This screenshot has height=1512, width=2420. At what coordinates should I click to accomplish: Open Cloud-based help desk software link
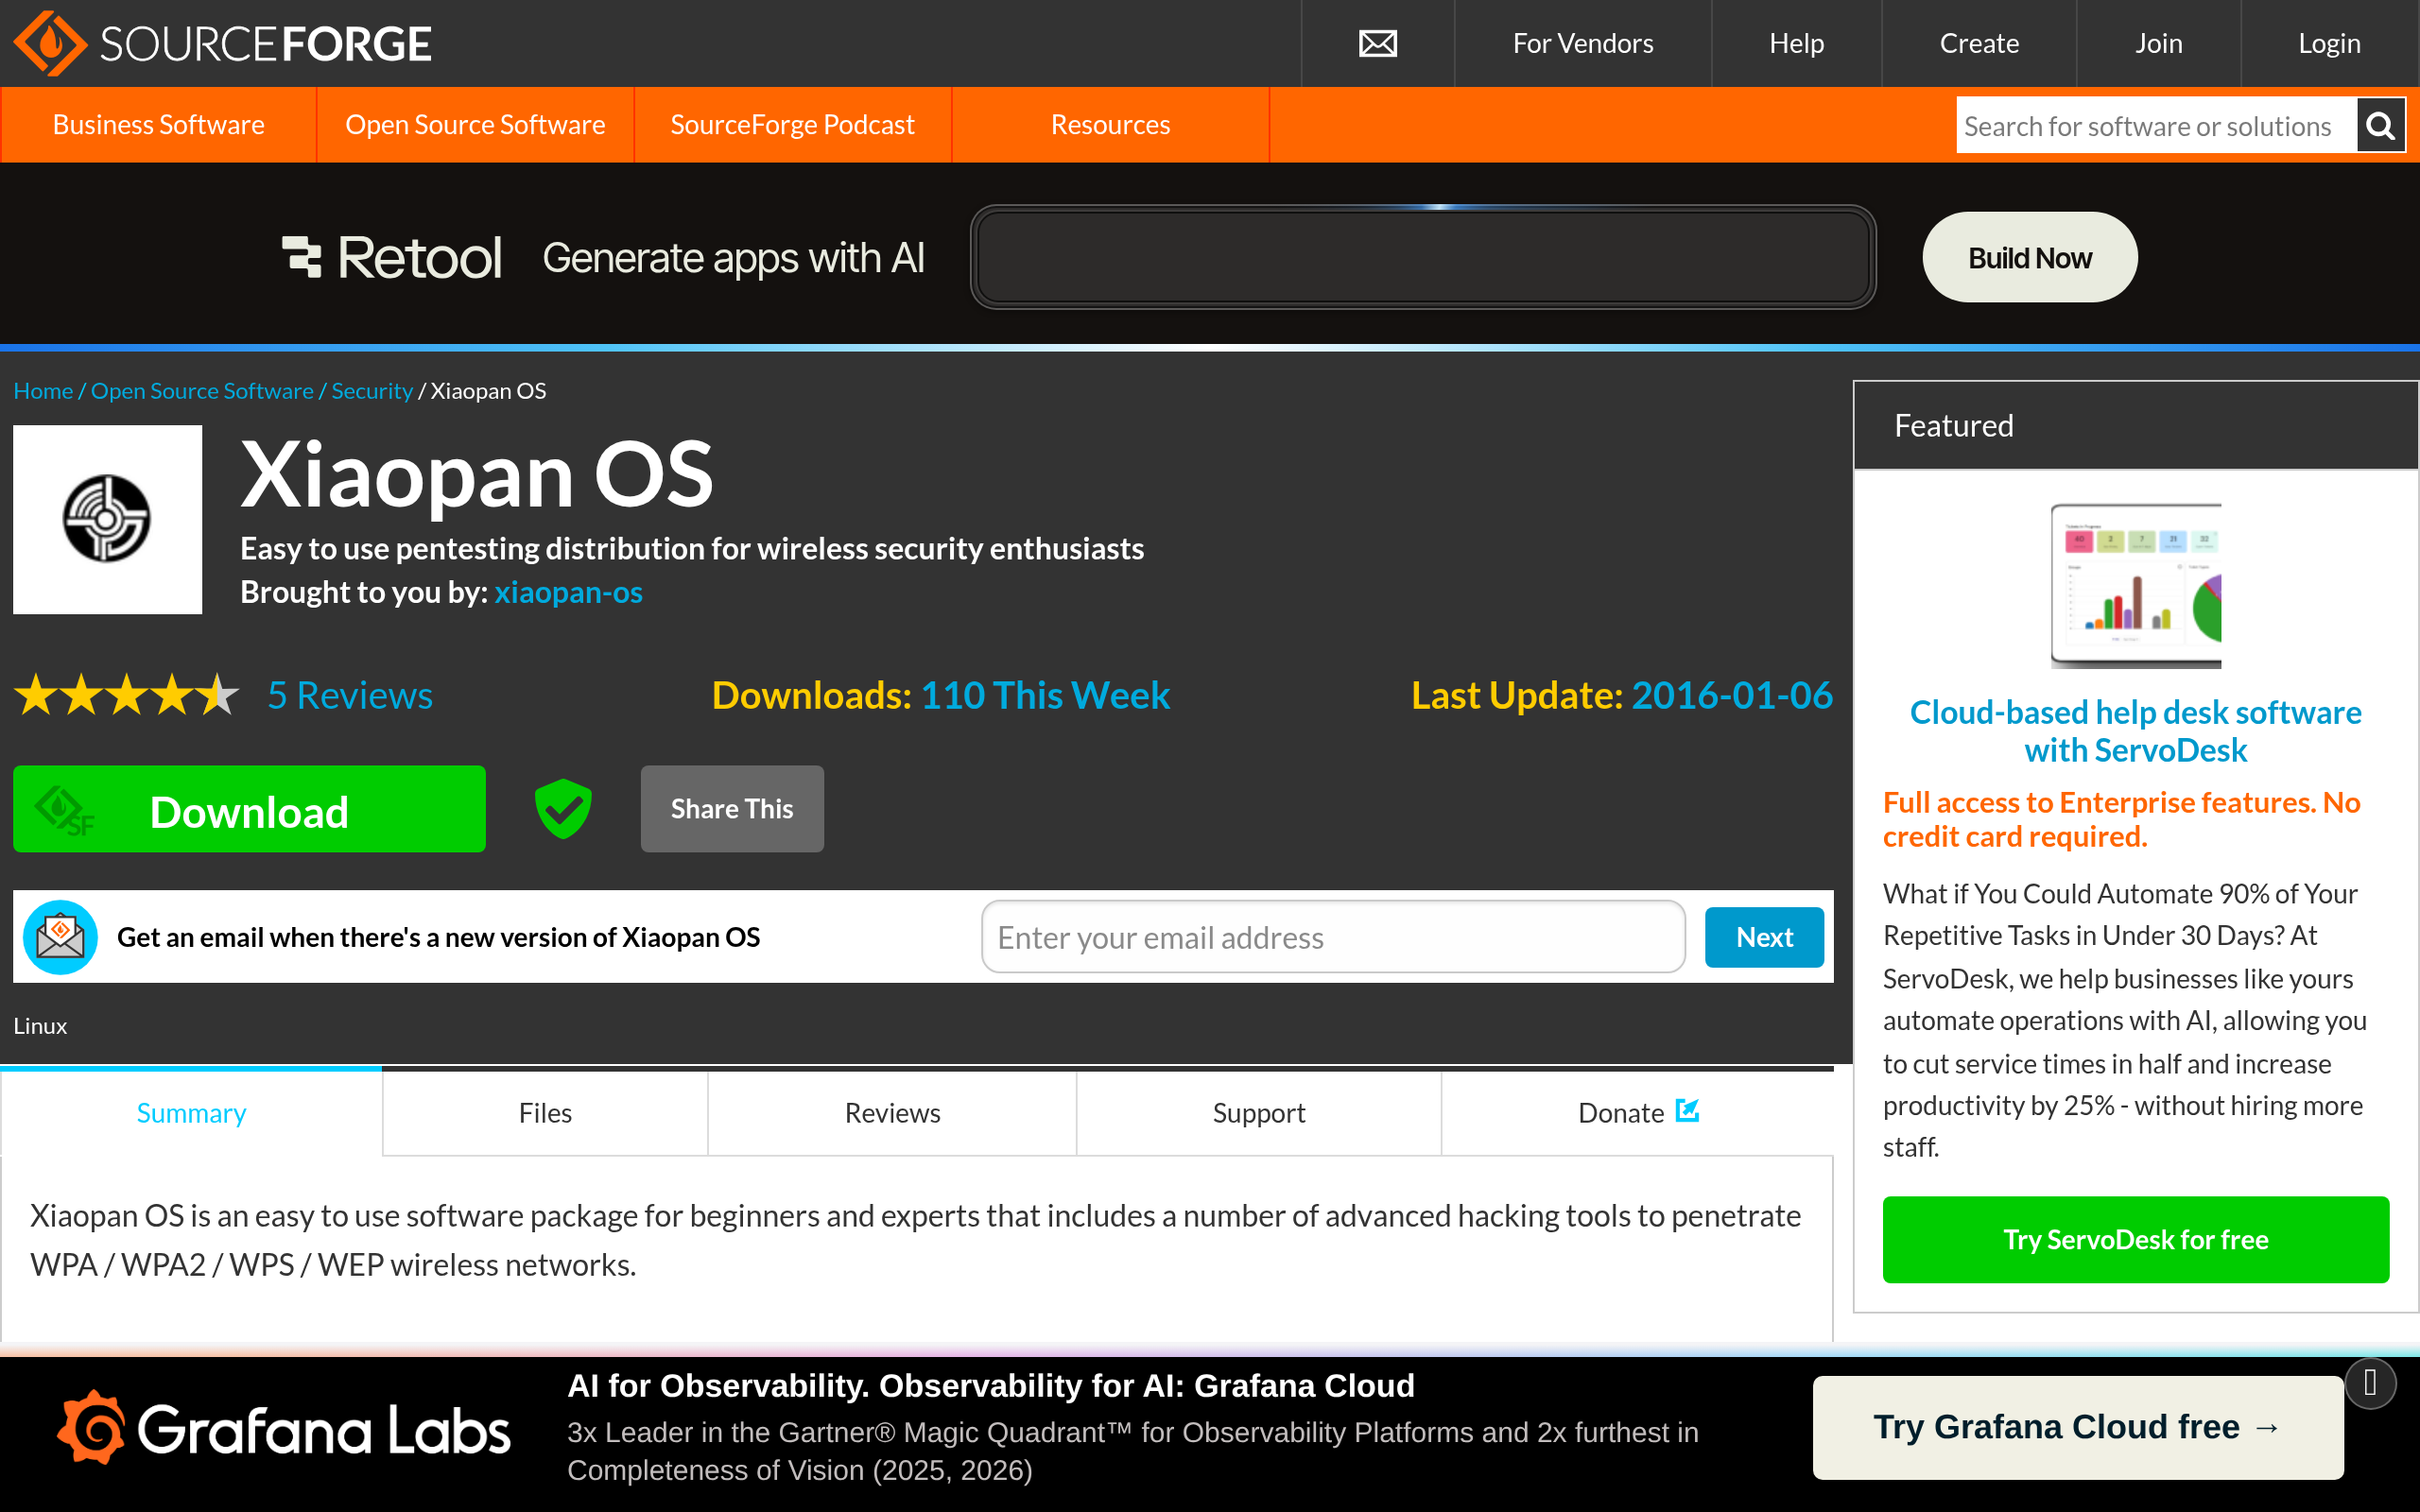coord(2135,731)
